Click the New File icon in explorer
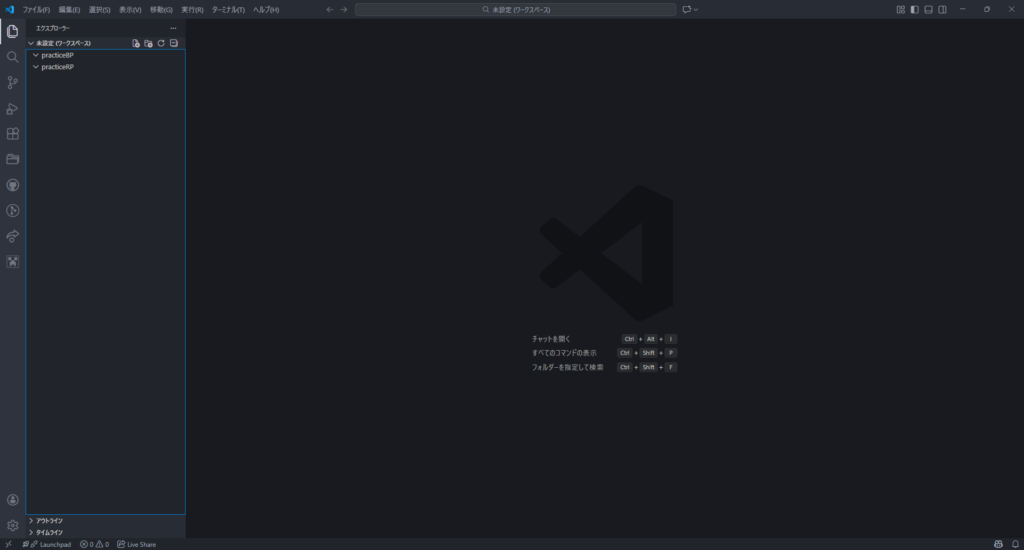1024x550 pixels. [136, 43]
